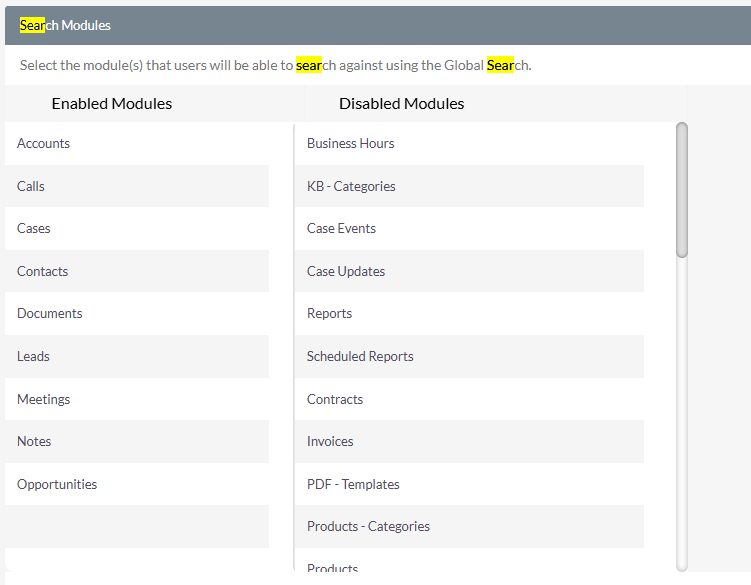The width and height of the screenshot is (751, 585).
Task: Pick KB - Categories disabled module
Action: (469, 186)
